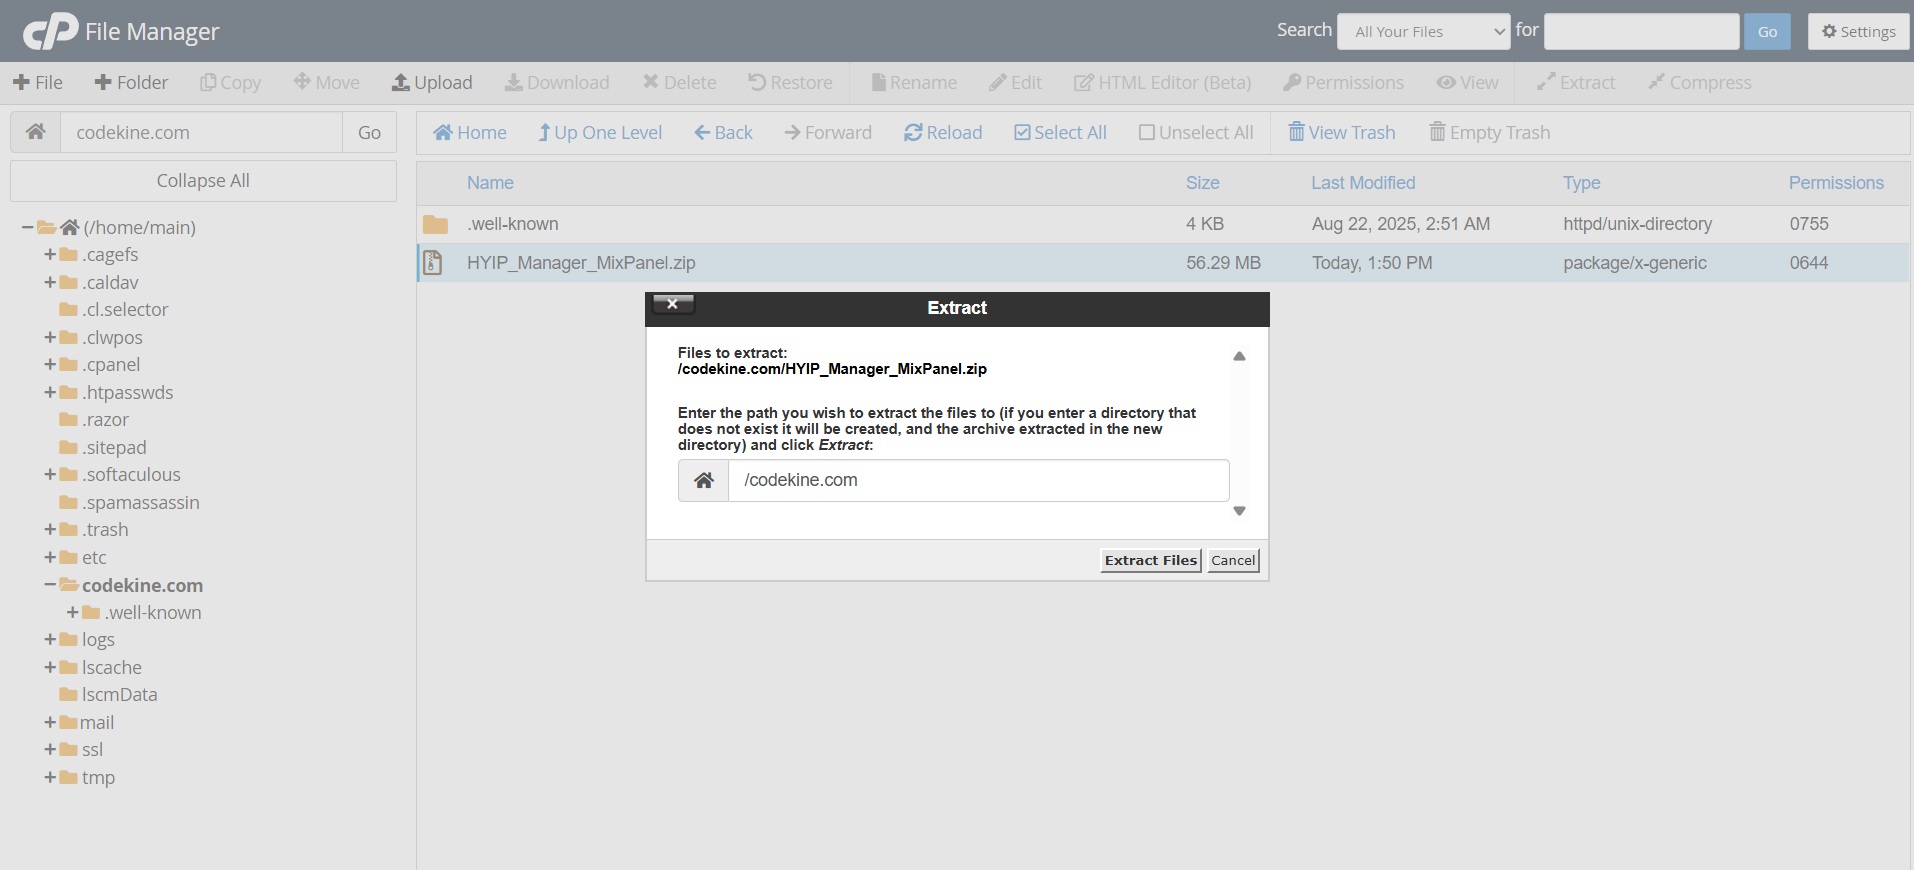
Task: Click the cPanel logo icon
Action: 50,31
